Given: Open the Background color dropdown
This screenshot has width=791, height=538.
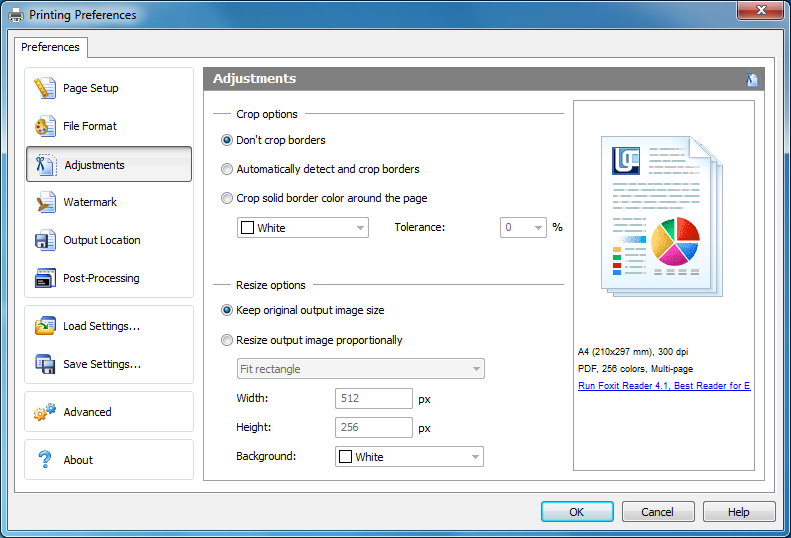Looking at the screenshot, I should [x=409, y=457].
